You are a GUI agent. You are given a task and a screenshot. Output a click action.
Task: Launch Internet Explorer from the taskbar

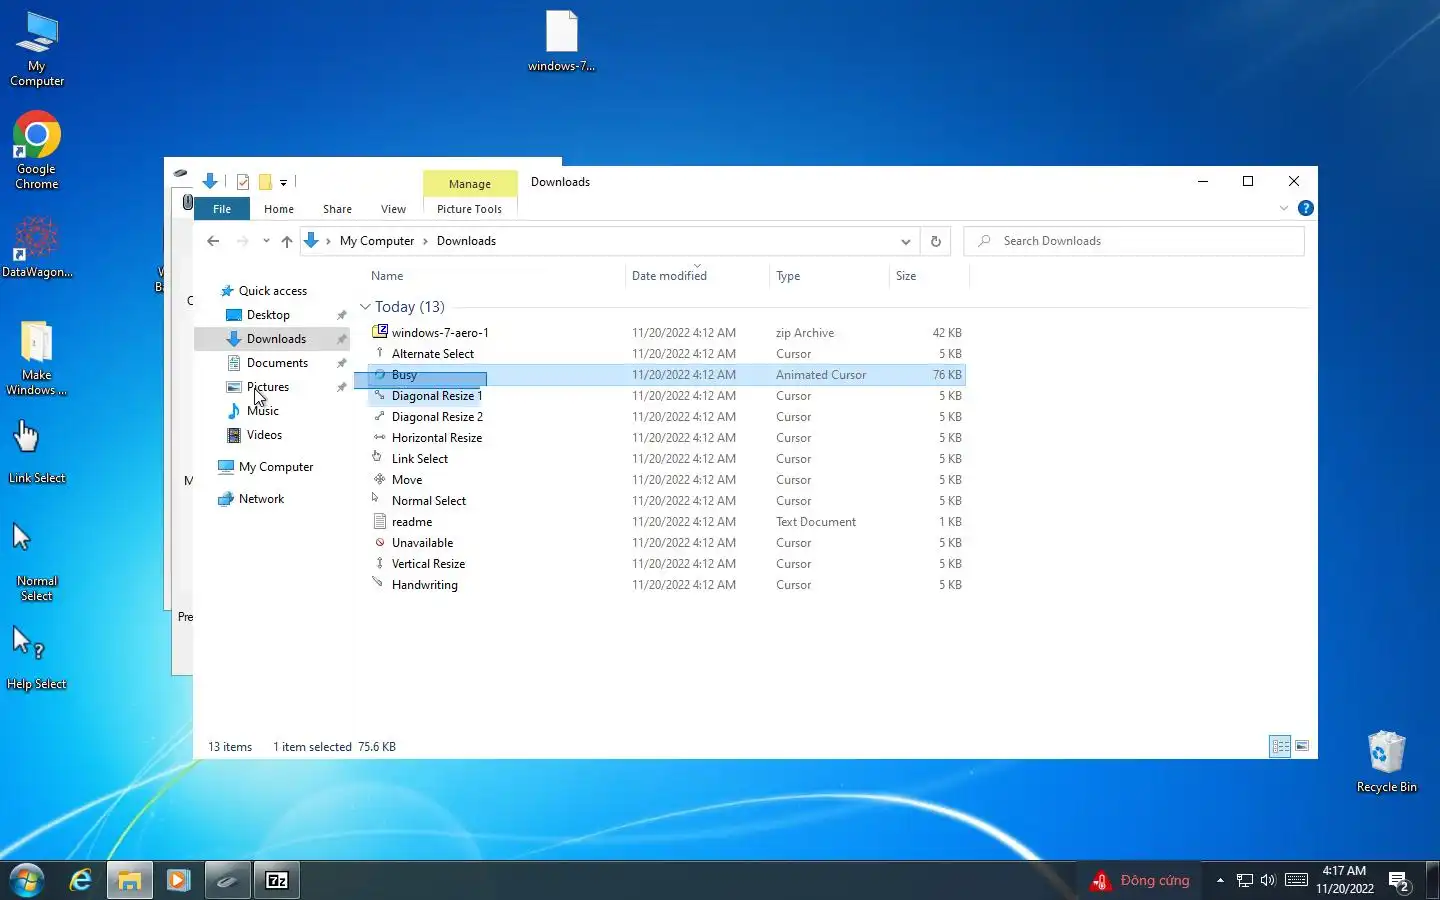80,880
